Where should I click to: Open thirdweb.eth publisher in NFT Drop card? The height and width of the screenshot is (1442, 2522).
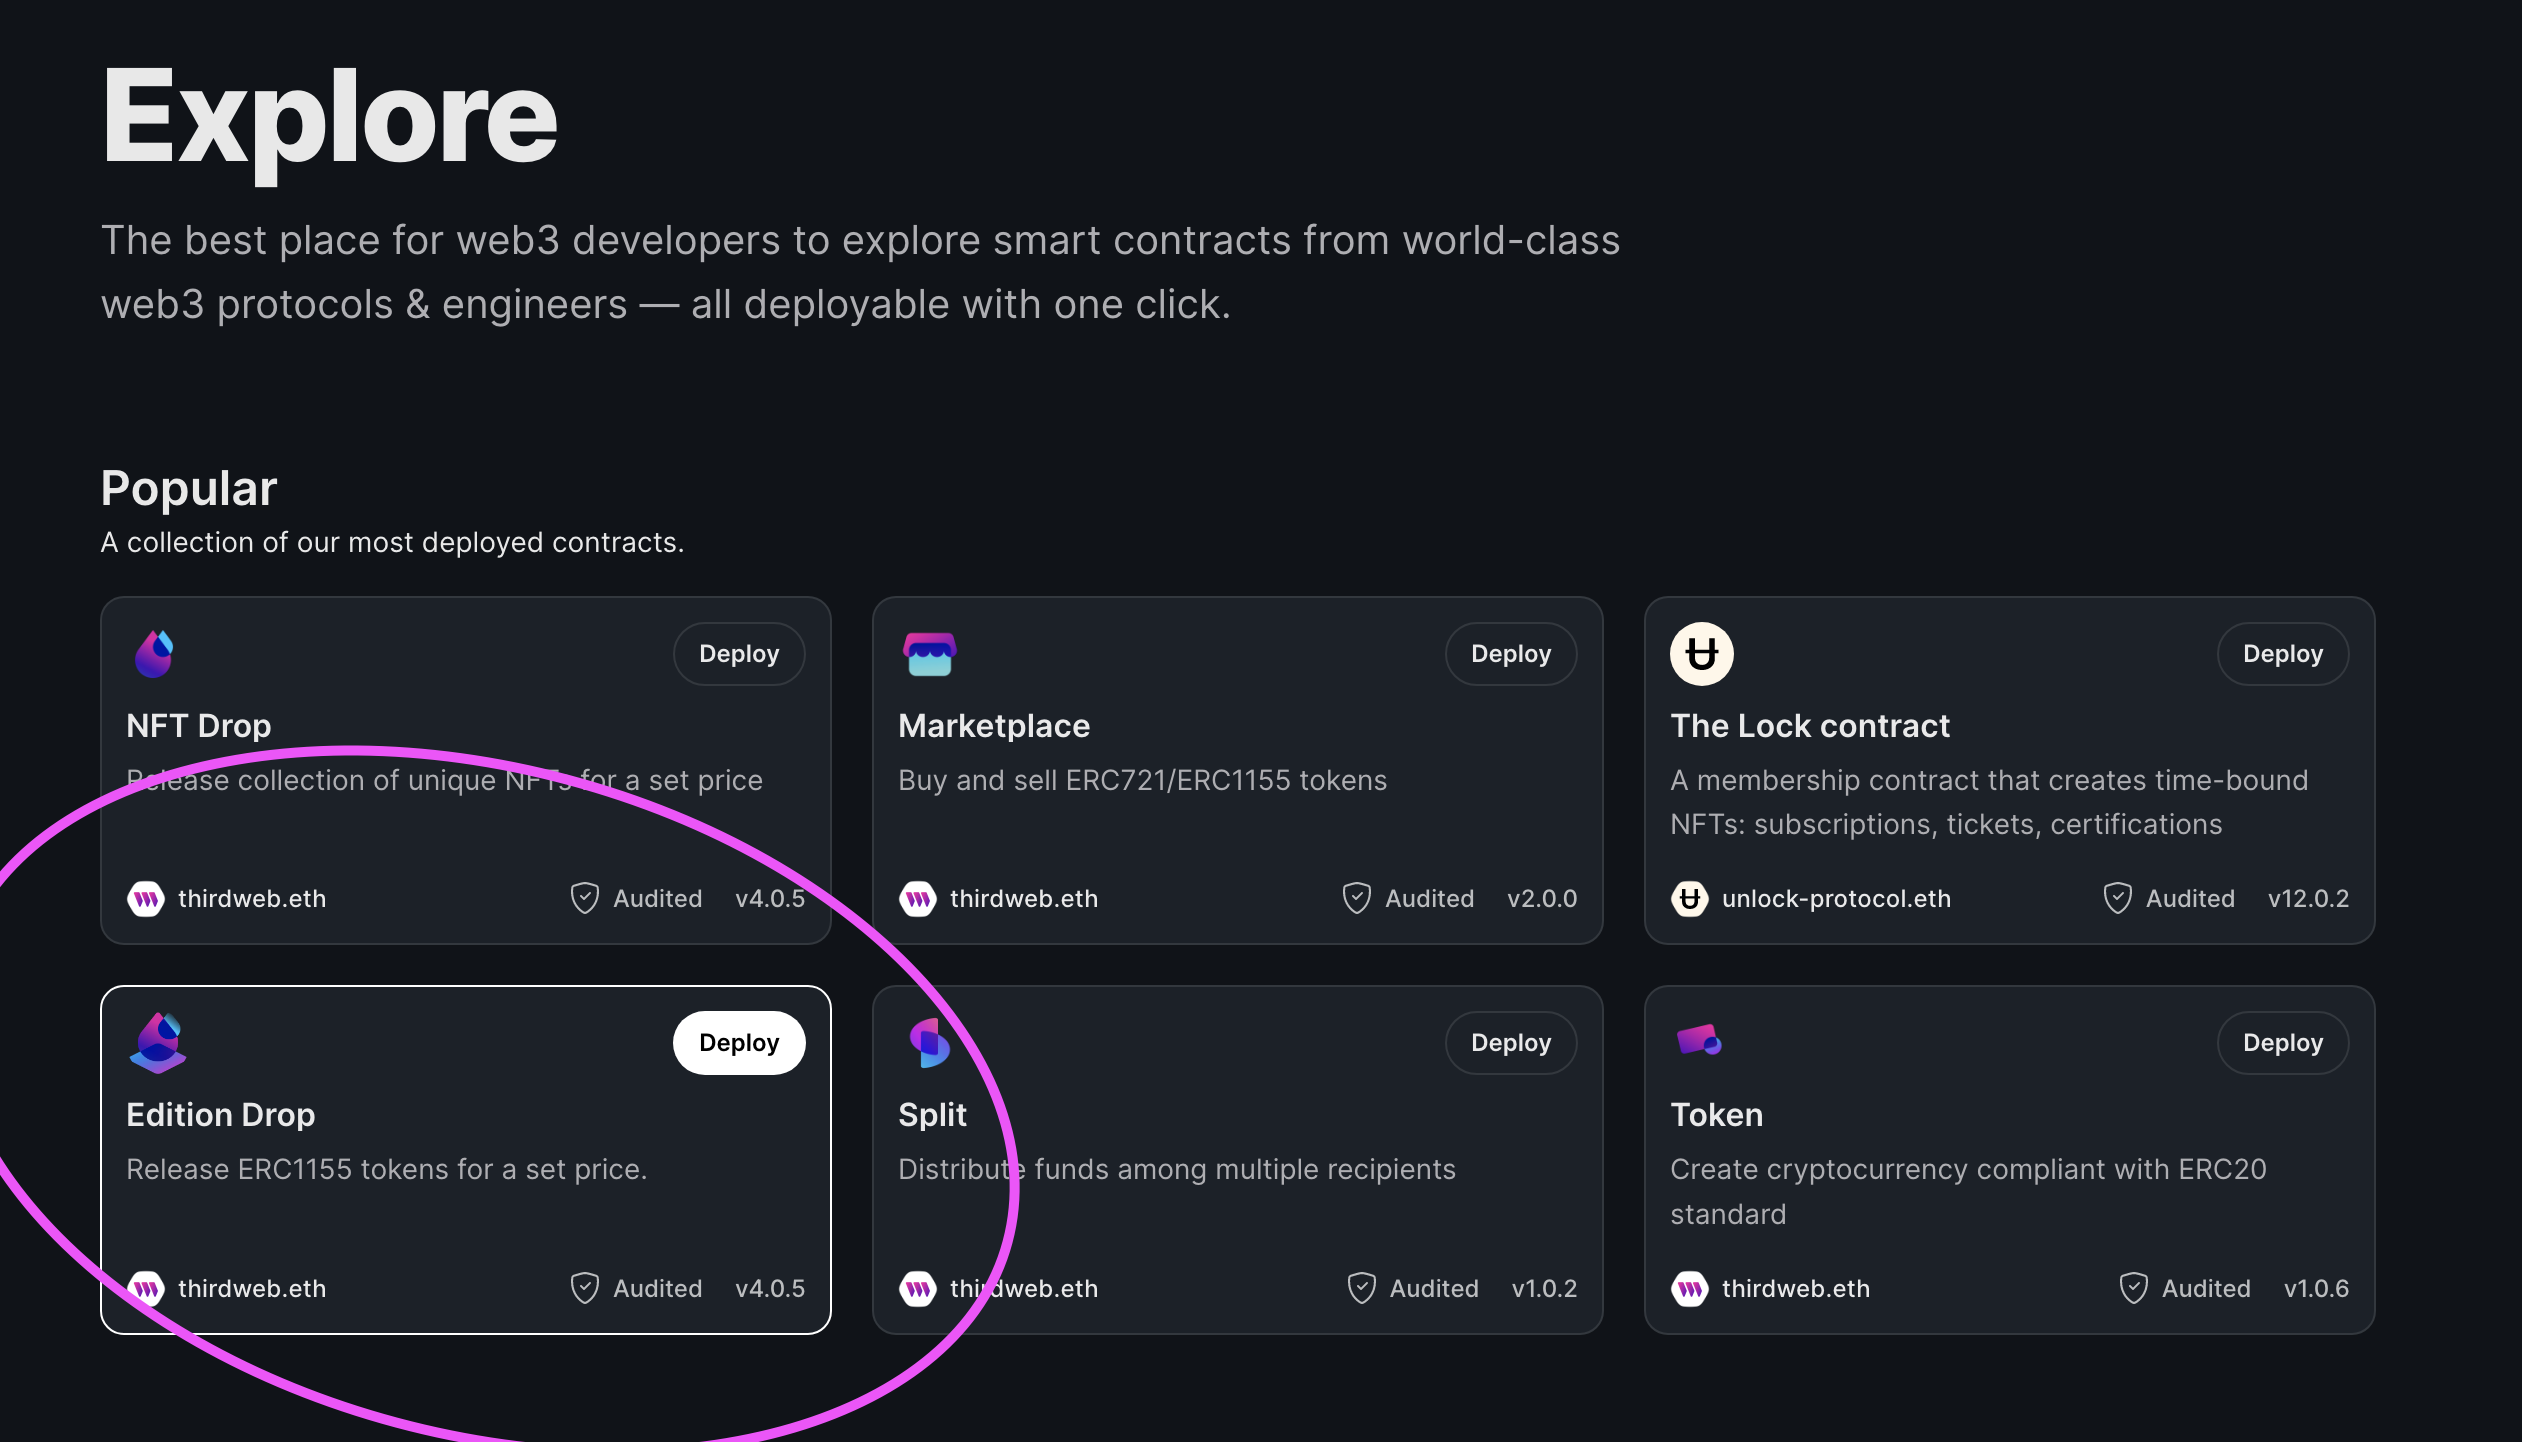pos(252,899)
